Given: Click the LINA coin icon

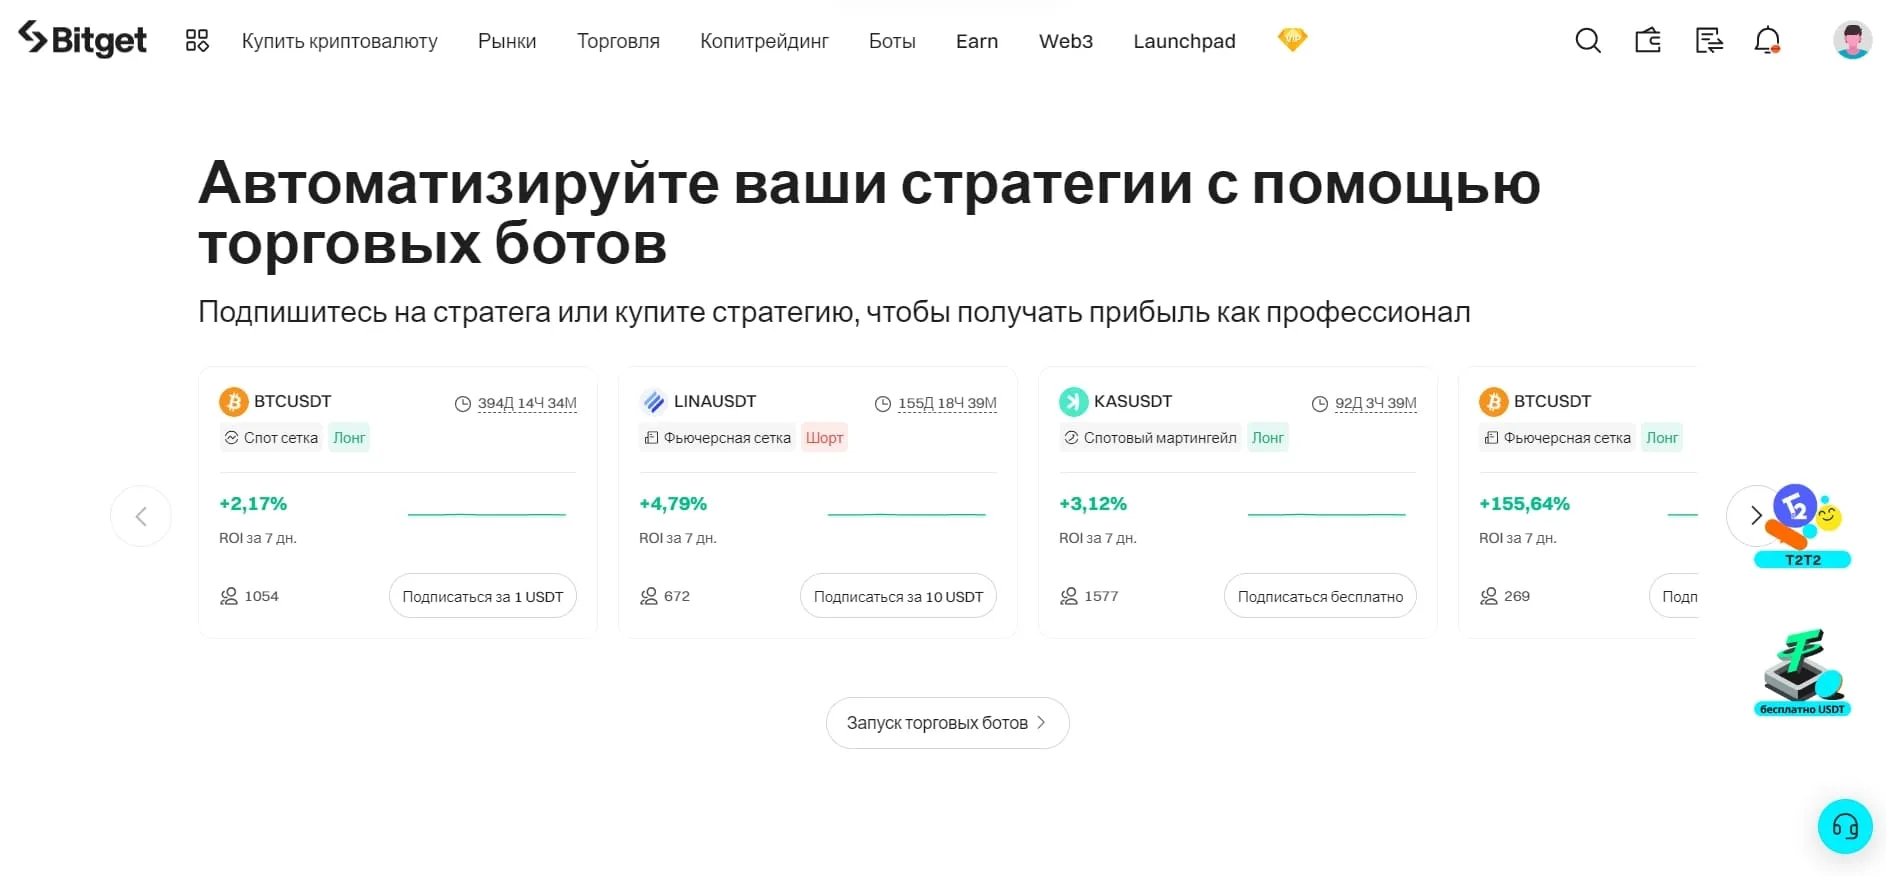Looking at the screenshot, I should pos(653,402).
